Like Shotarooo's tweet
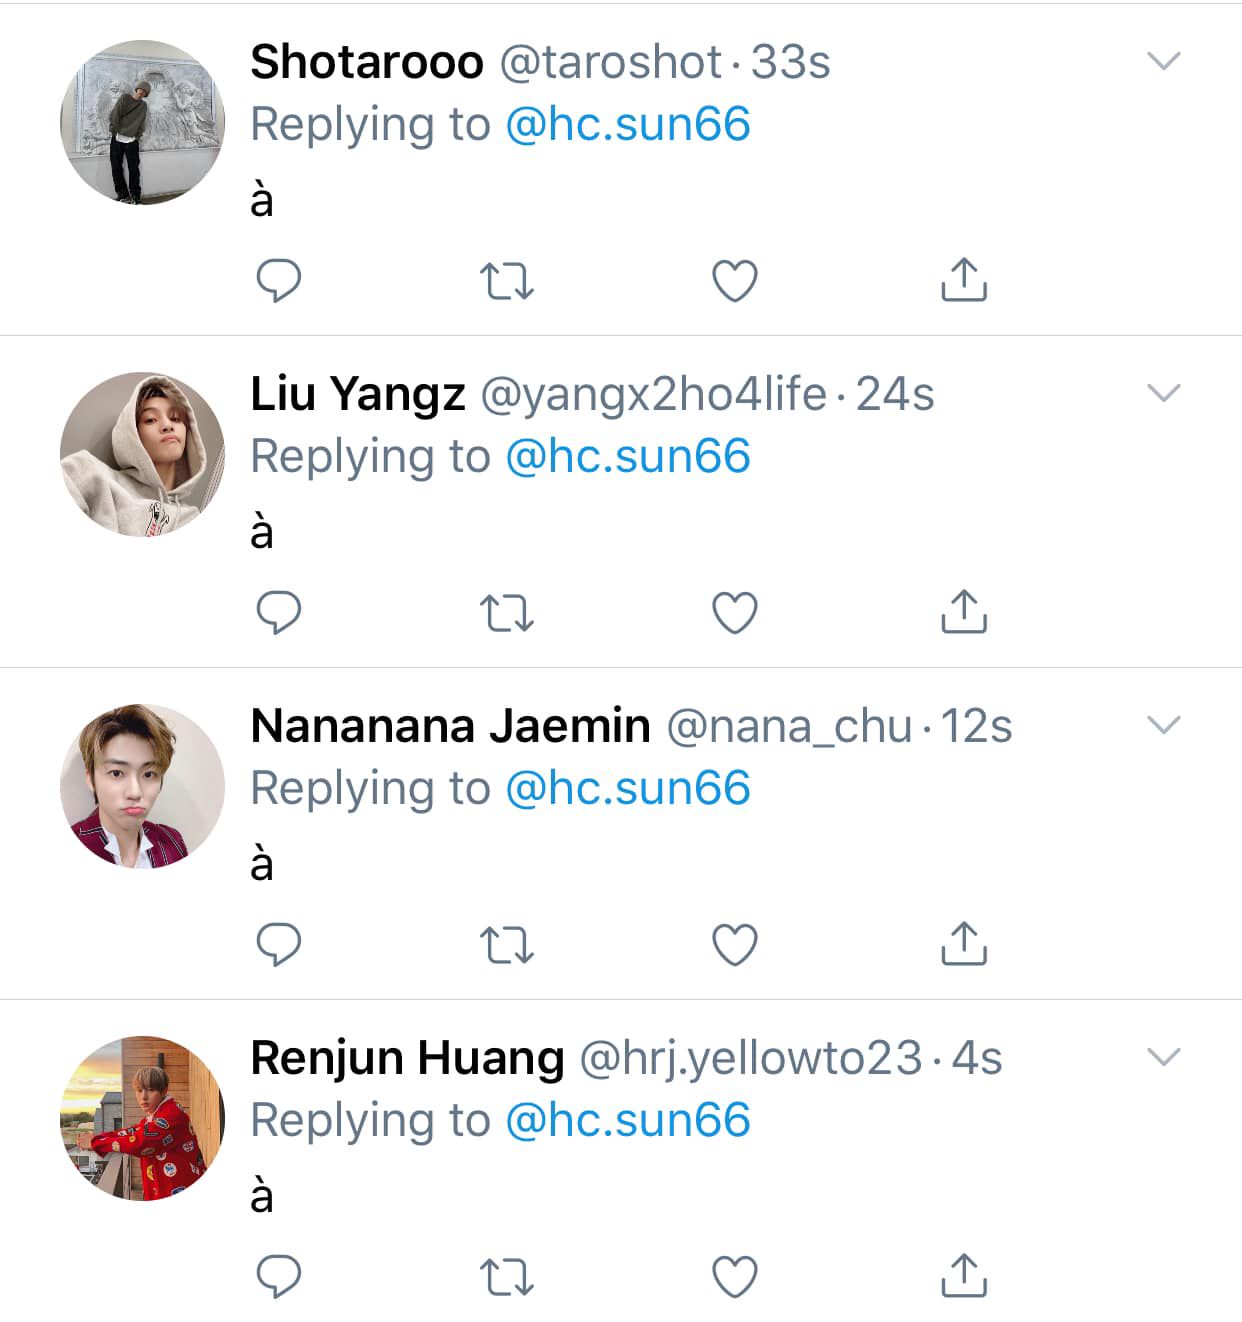Screen dimensions: 1242x1322 click(735, 281)
